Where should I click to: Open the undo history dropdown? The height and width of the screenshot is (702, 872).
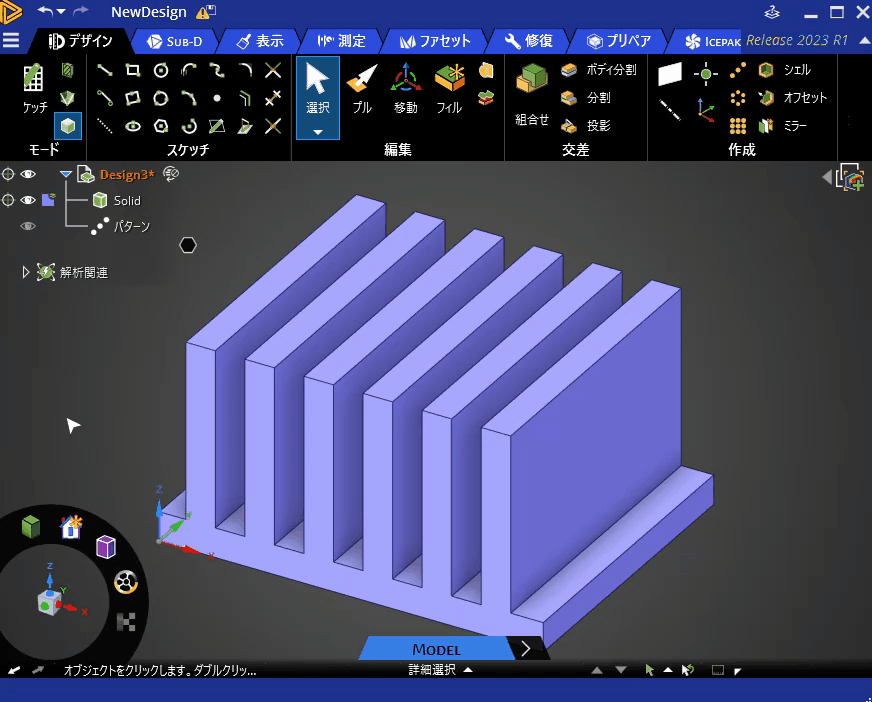(x=61, y=12)
